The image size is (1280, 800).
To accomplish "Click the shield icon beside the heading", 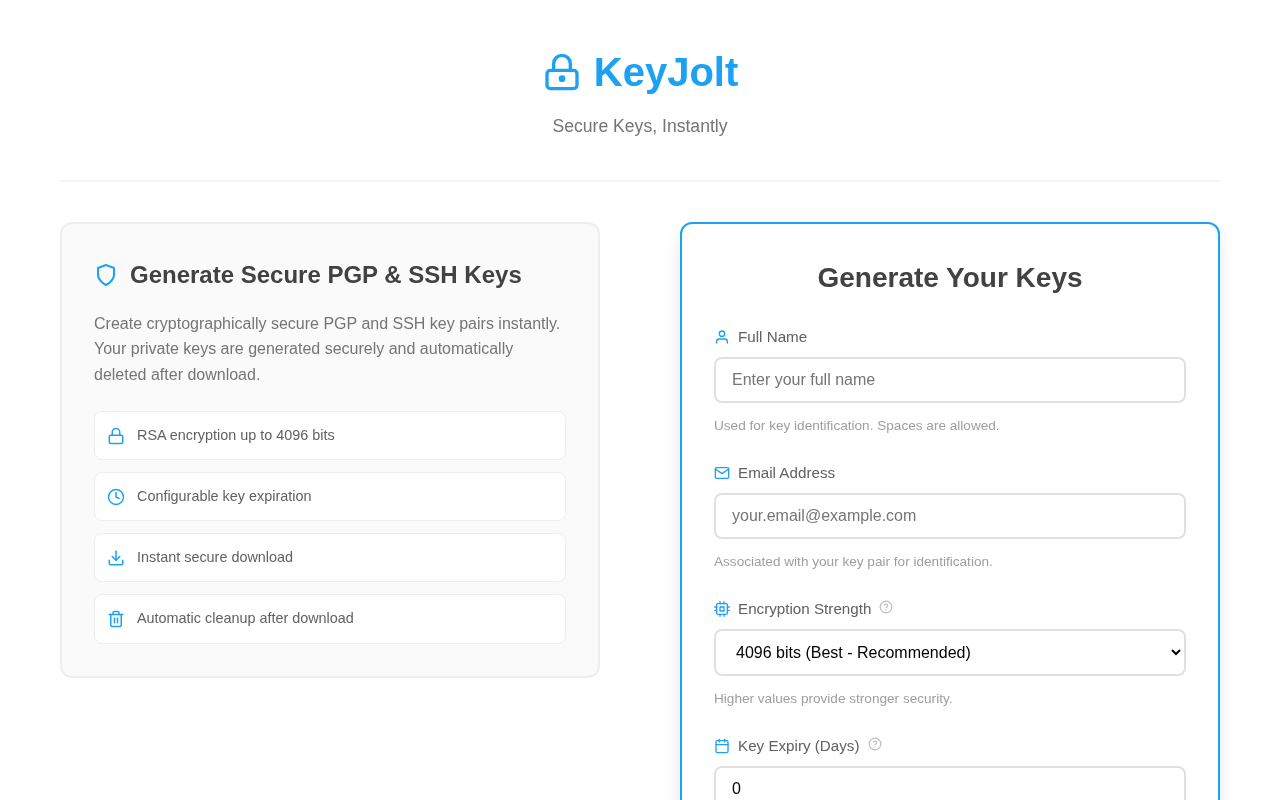I will click(106, 275).
